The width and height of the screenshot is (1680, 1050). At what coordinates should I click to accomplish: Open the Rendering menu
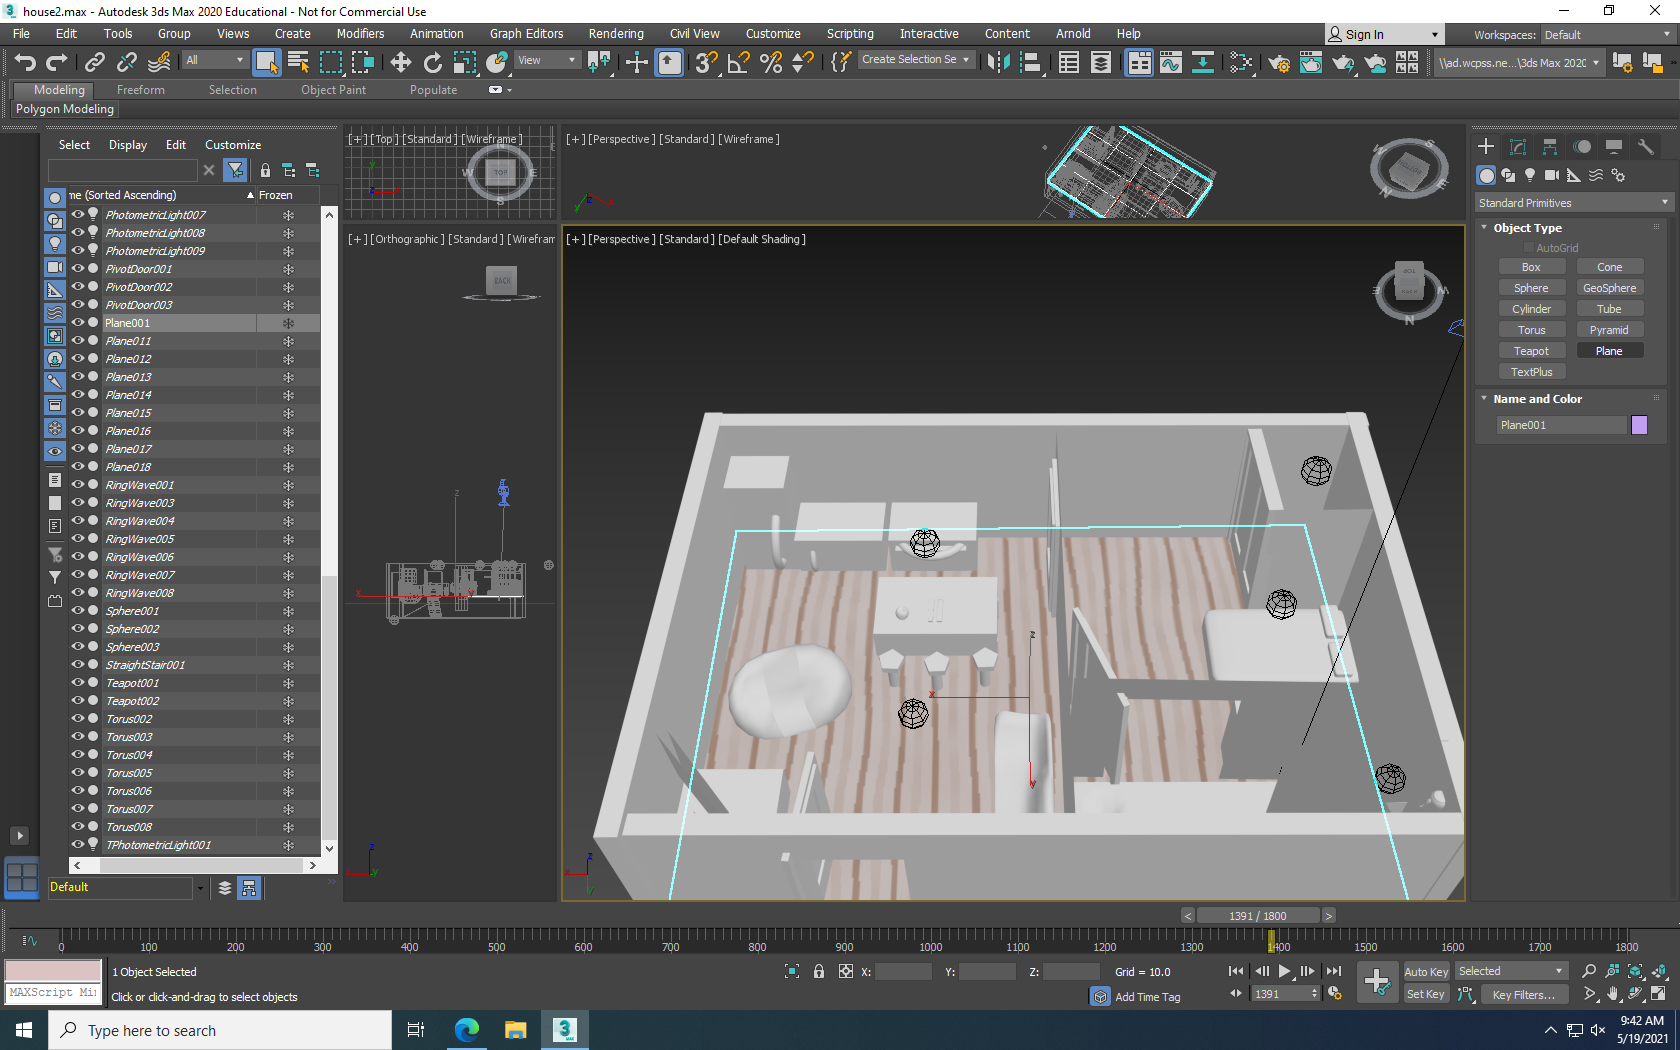(615, 33)
